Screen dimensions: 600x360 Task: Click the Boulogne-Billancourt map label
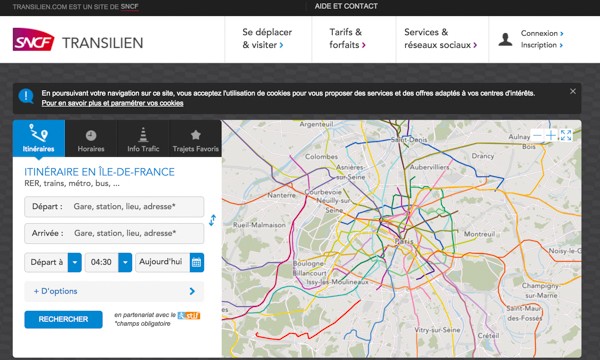click(x=309, y=268)
